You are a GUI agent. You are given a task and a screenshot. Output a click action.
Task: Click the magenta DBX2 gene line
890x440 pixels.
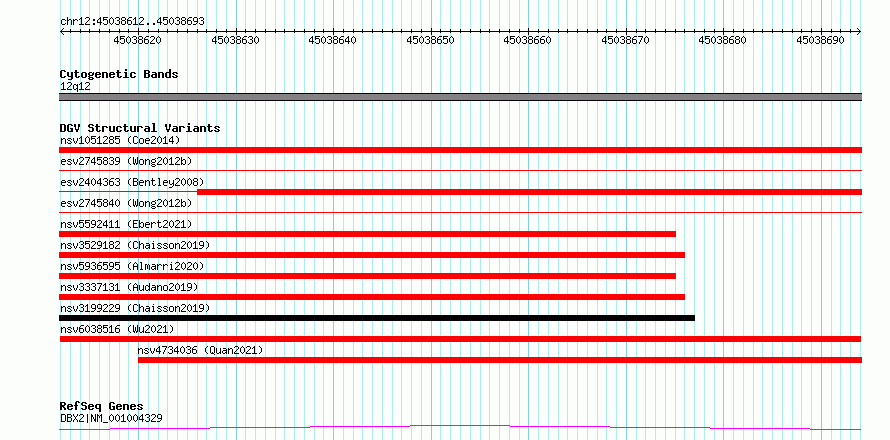tap(460, 428)
